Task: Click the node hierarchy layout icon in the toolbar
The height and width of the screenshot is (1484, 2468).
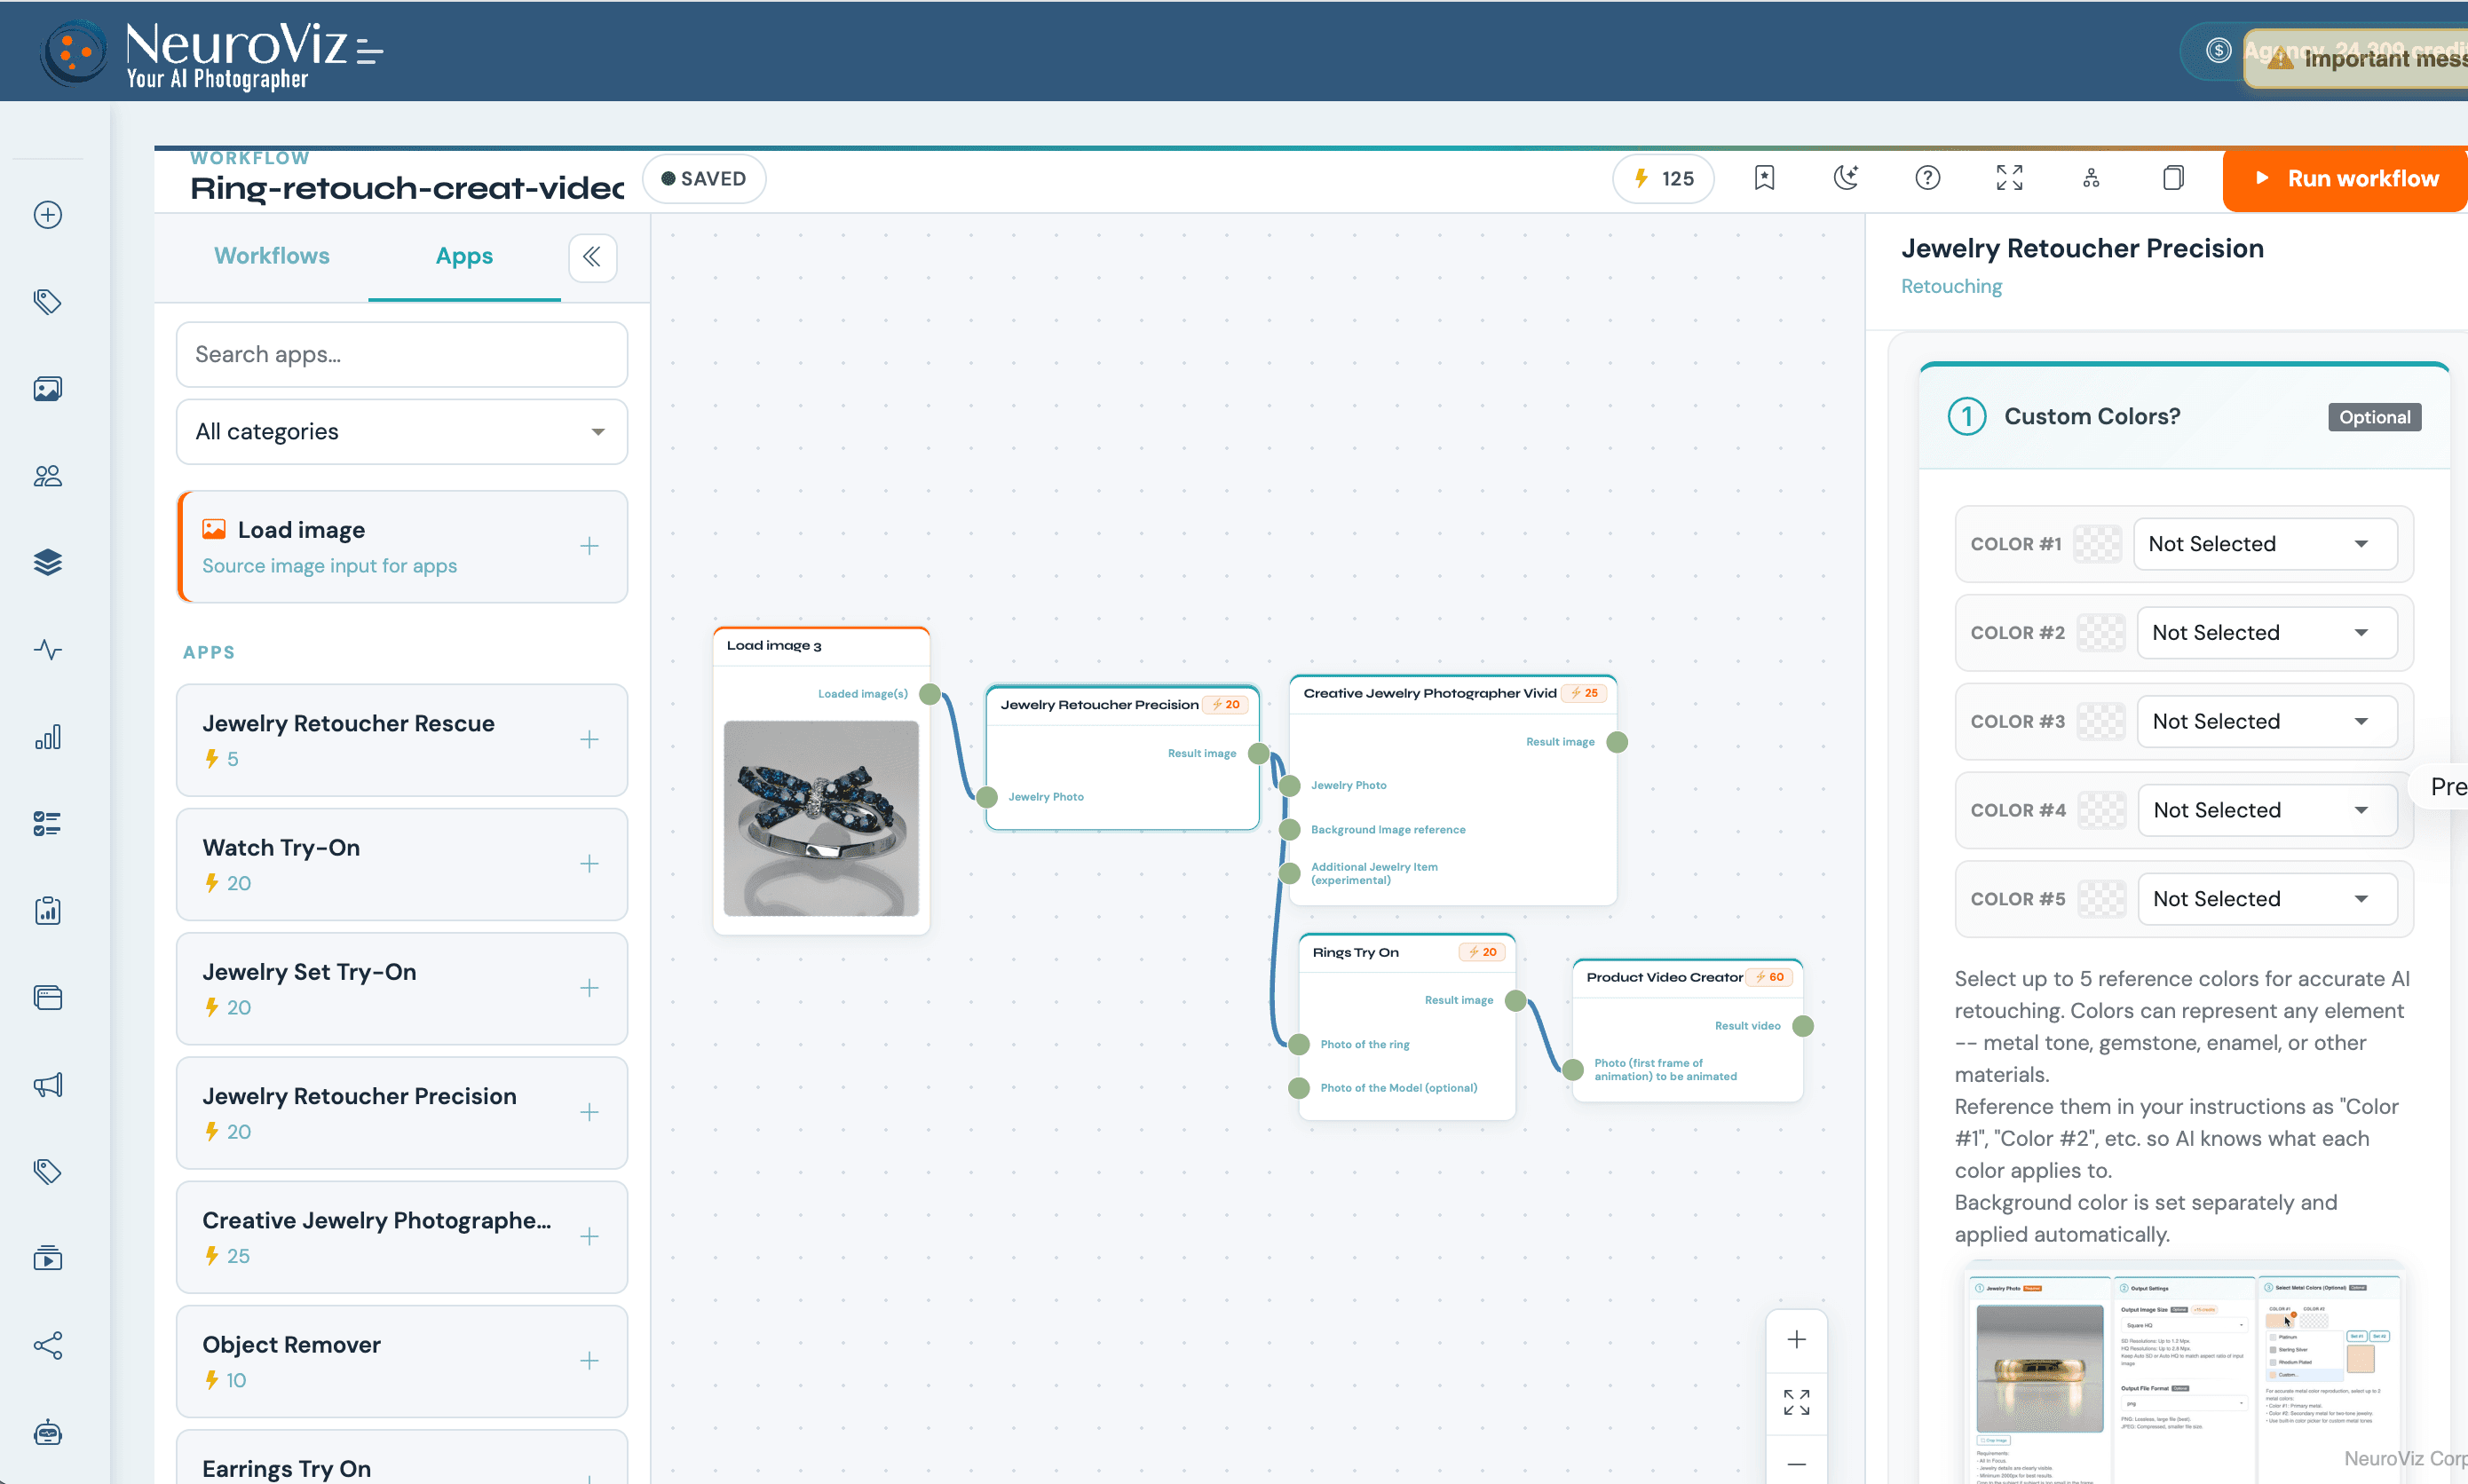Action: (x=2091, y=178)
